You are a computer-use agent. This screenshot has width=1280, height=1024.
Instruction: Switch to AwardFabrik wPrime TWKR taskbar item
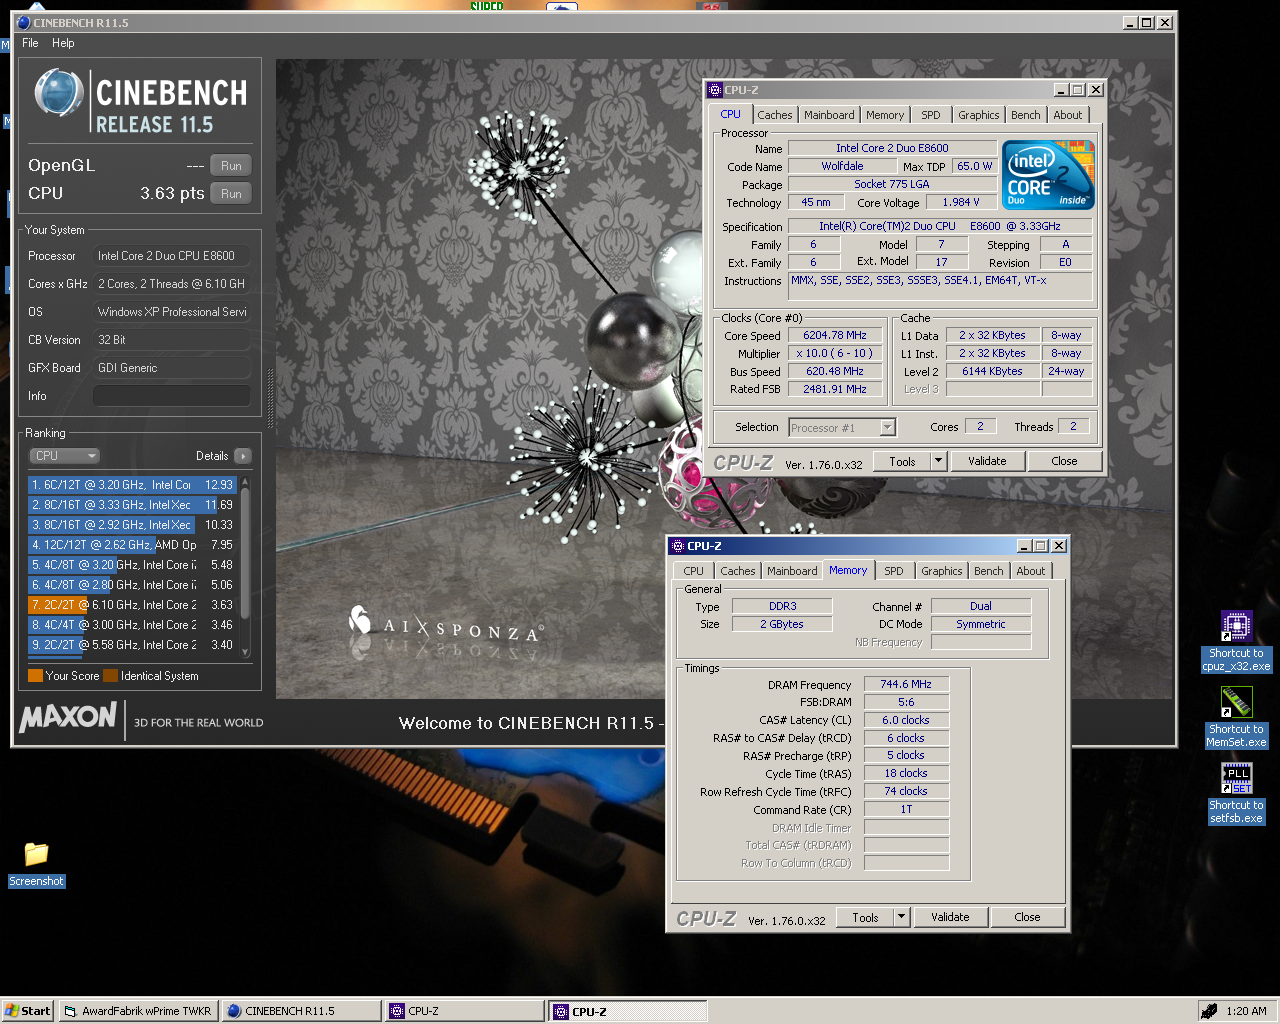[x=138, y=1011]
